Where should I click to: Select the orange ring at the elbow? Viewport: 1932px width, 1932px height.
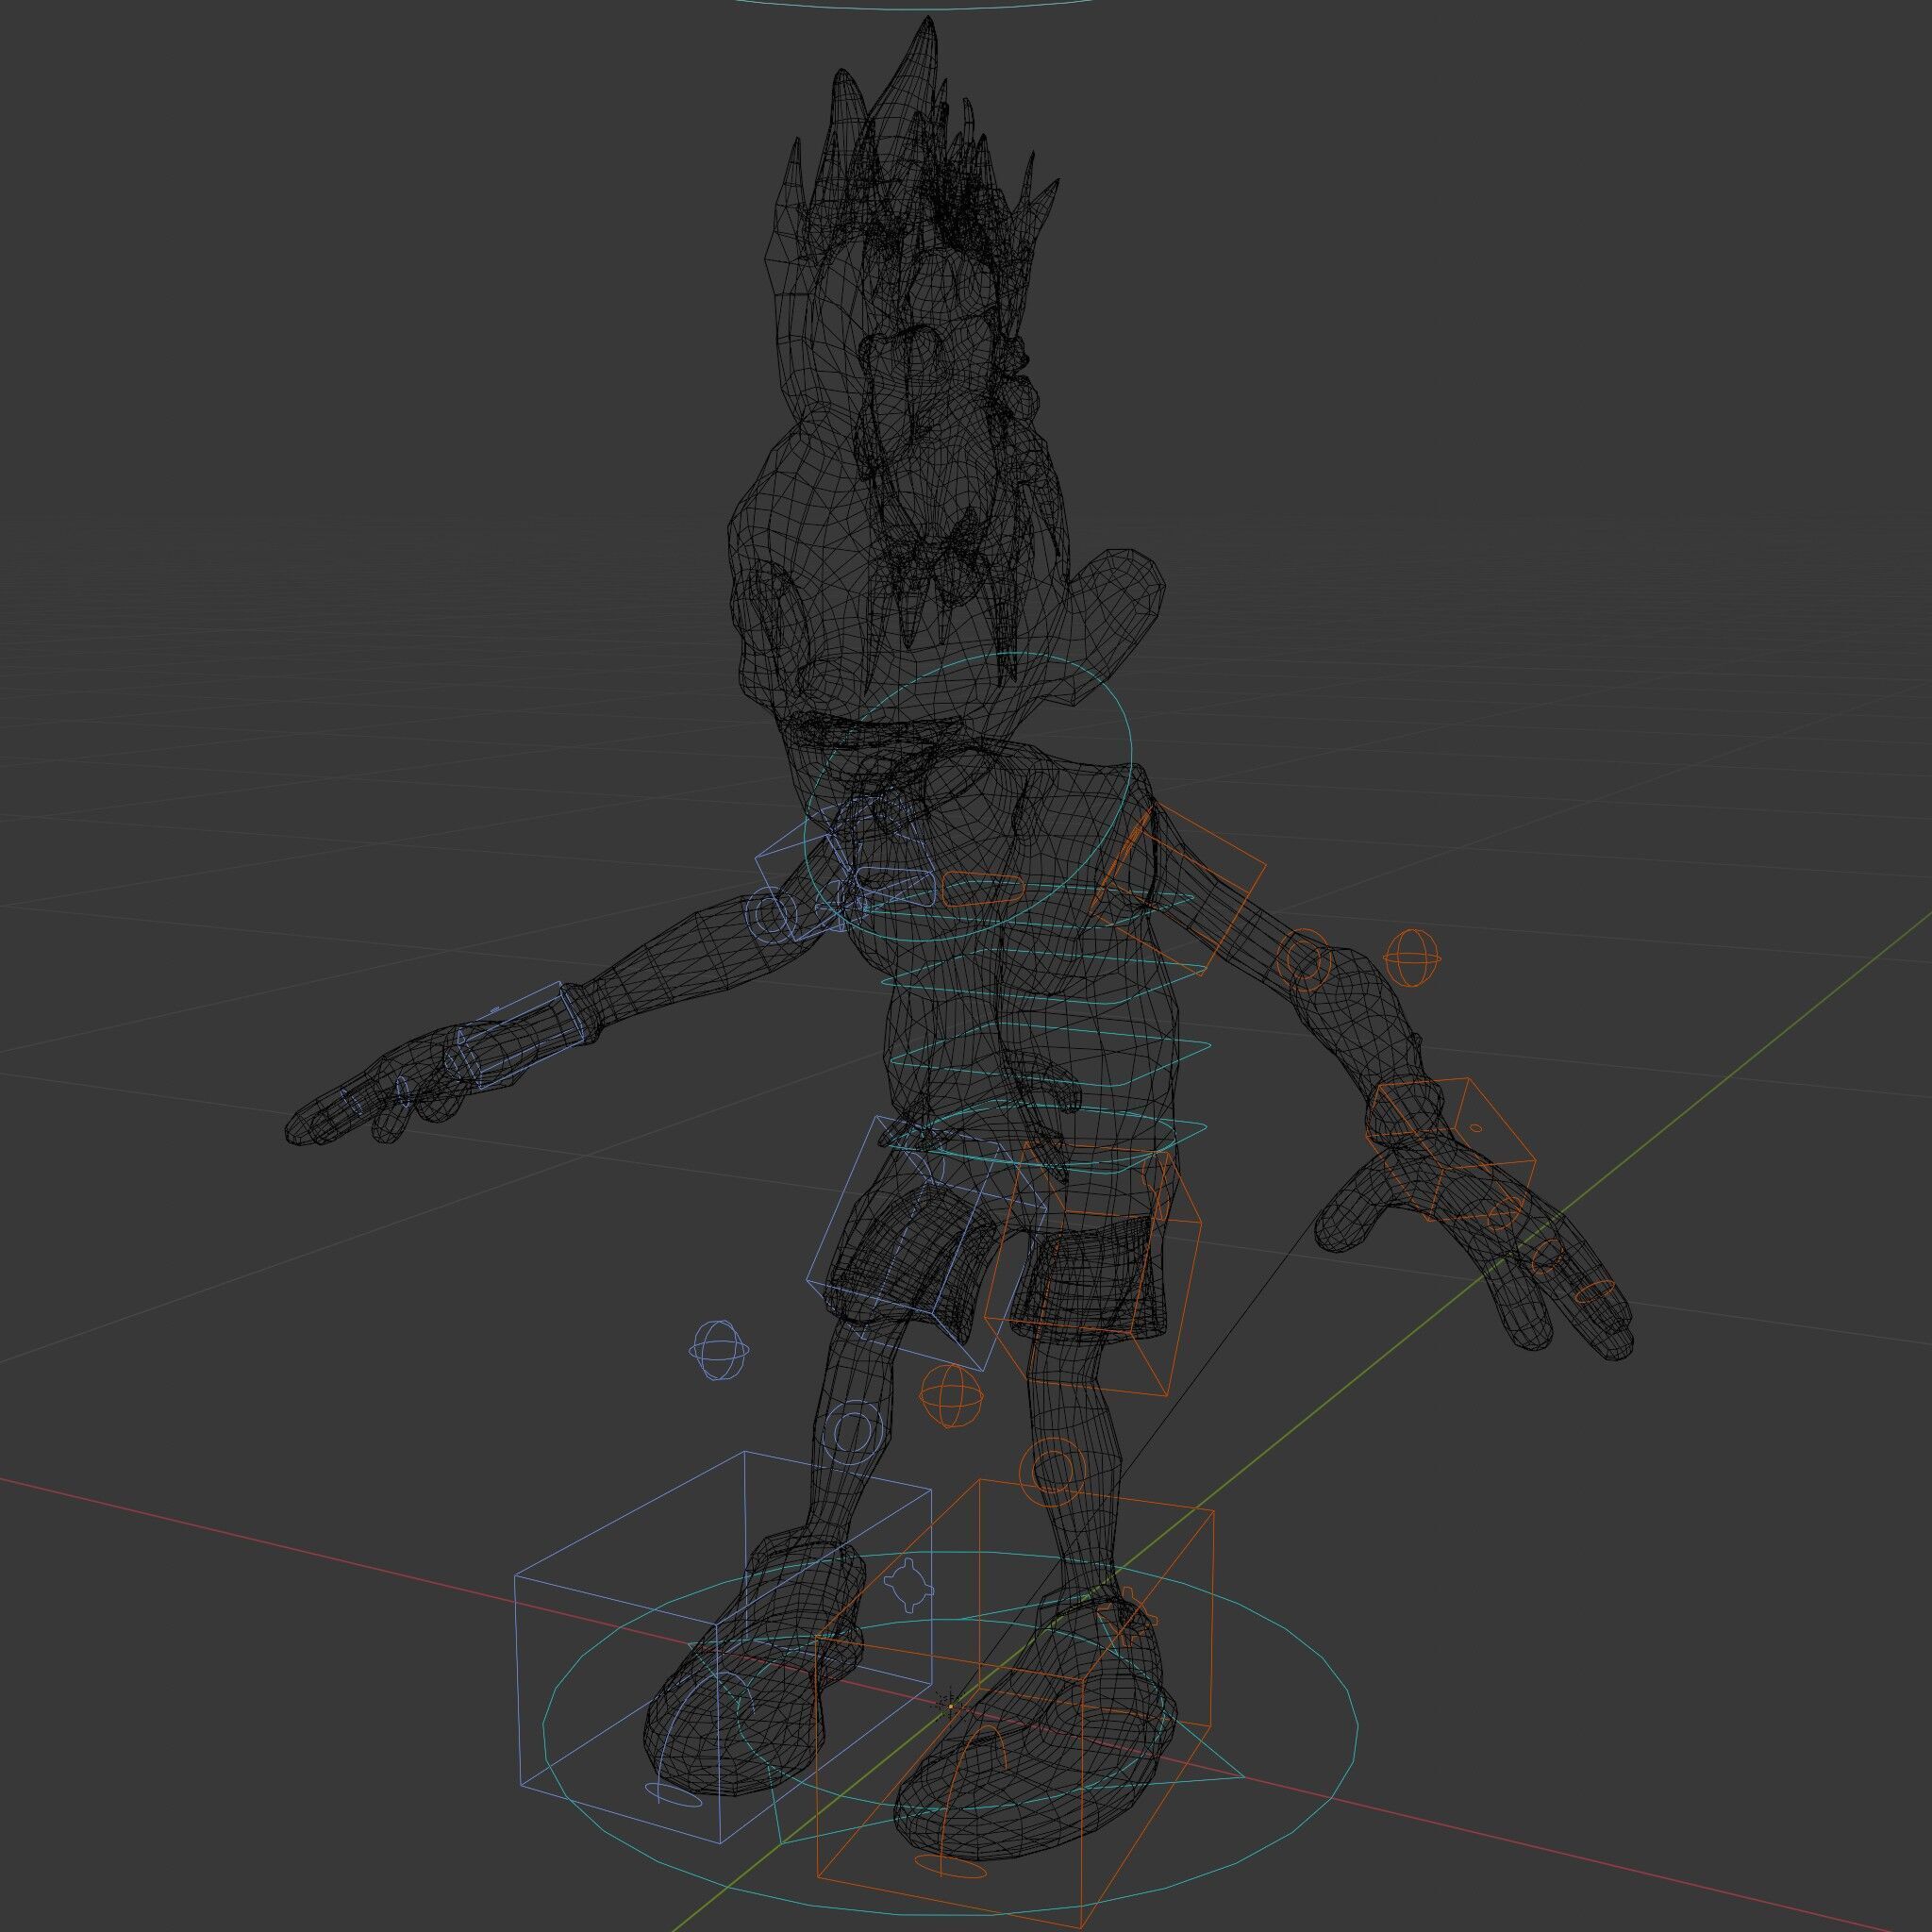click(x=1304, y=960)
